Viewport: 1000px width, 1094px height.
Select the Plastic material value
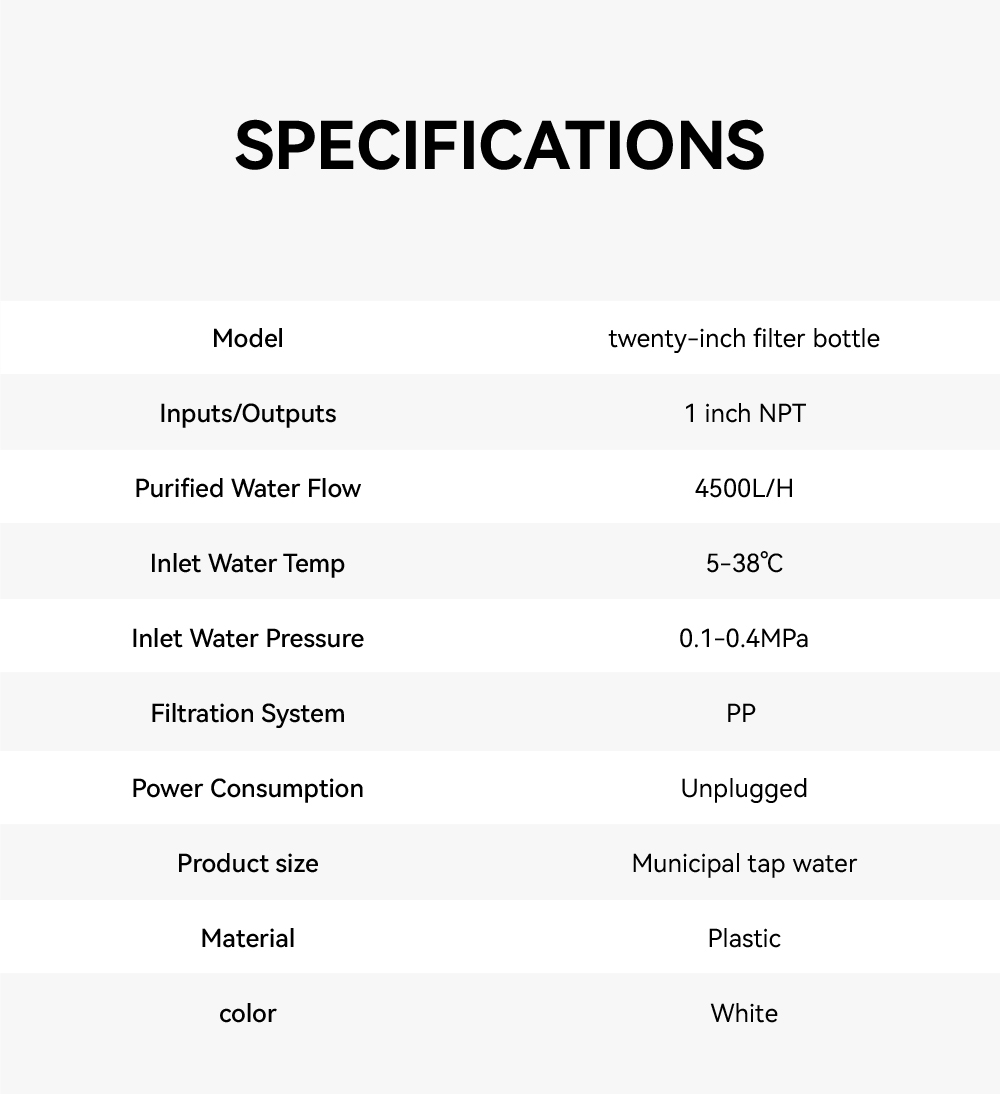point(744,938)
